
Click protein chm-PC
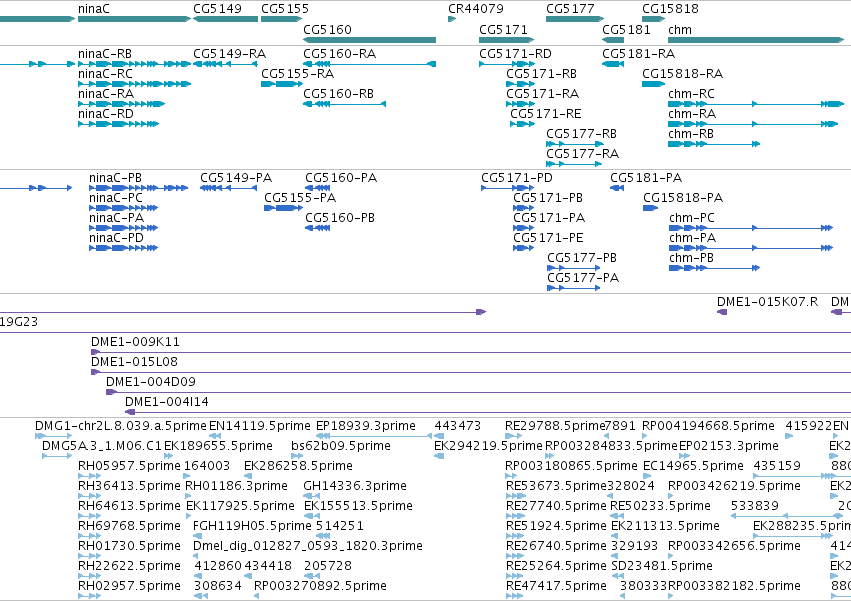[751, 228]
